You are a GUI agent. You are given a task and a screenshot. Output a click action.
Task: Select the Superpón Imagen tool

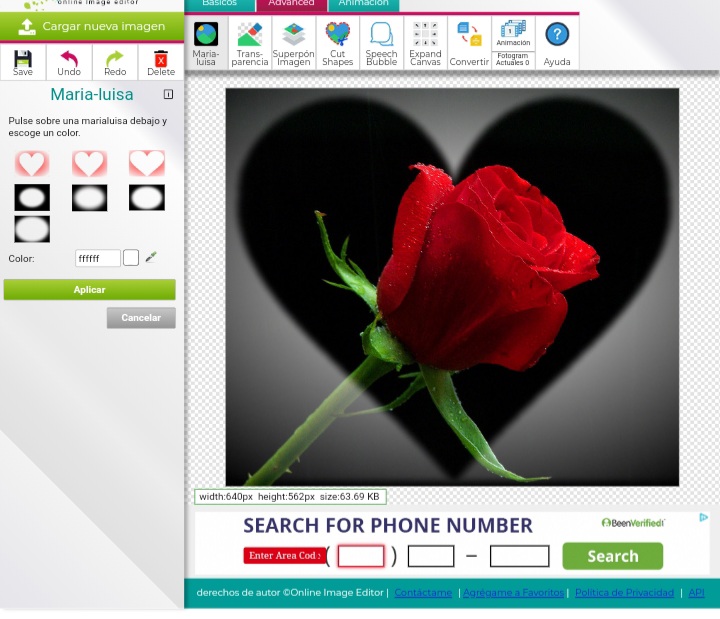coord(293,44)
